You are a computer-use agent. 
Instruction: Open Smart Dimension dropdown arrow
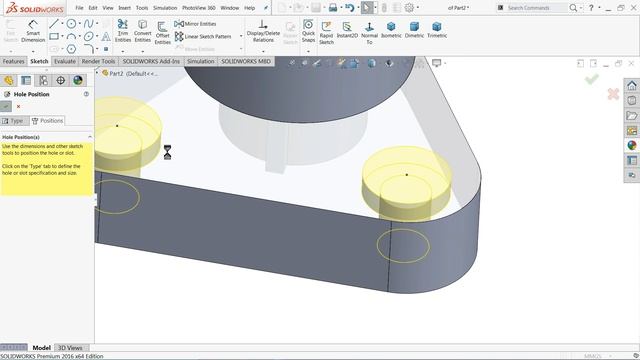(x=33, y=51)
